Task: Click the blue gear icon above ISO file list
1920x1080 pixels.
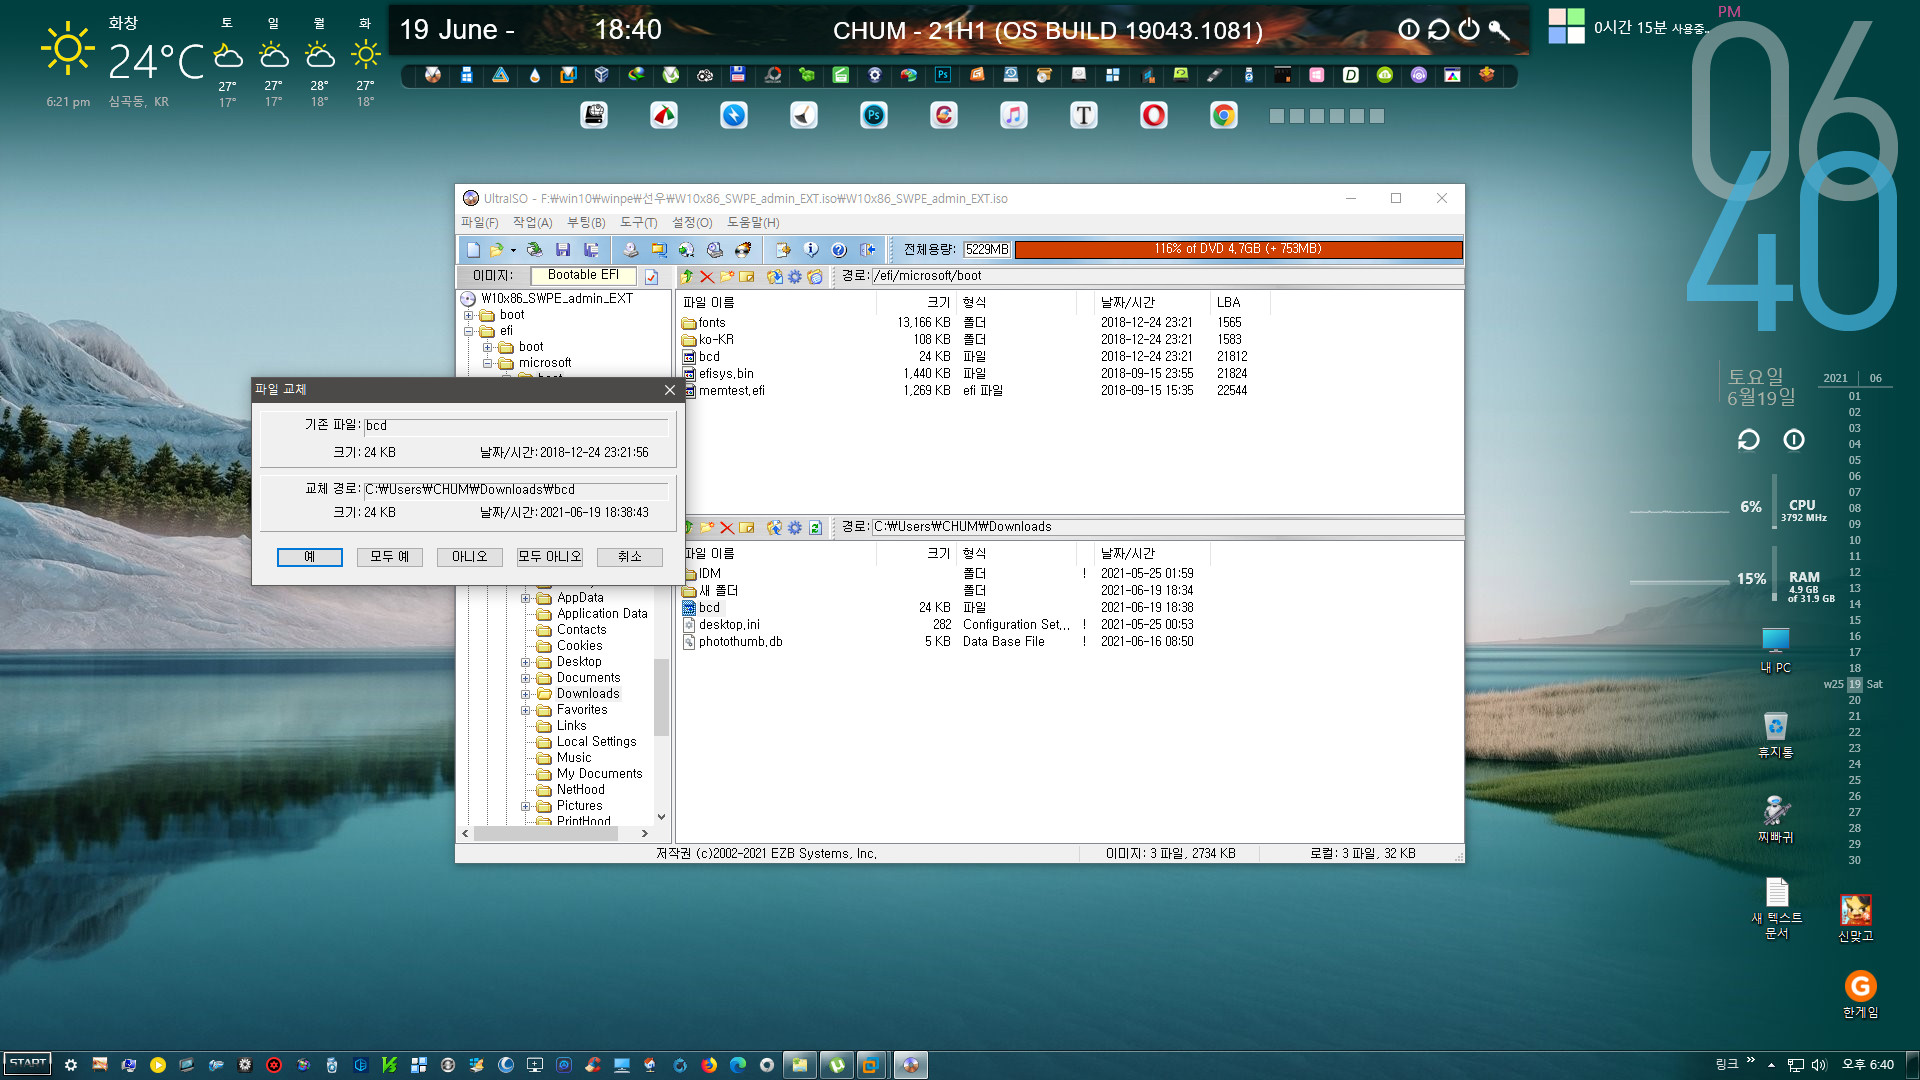Action: (x=795, y=277)
